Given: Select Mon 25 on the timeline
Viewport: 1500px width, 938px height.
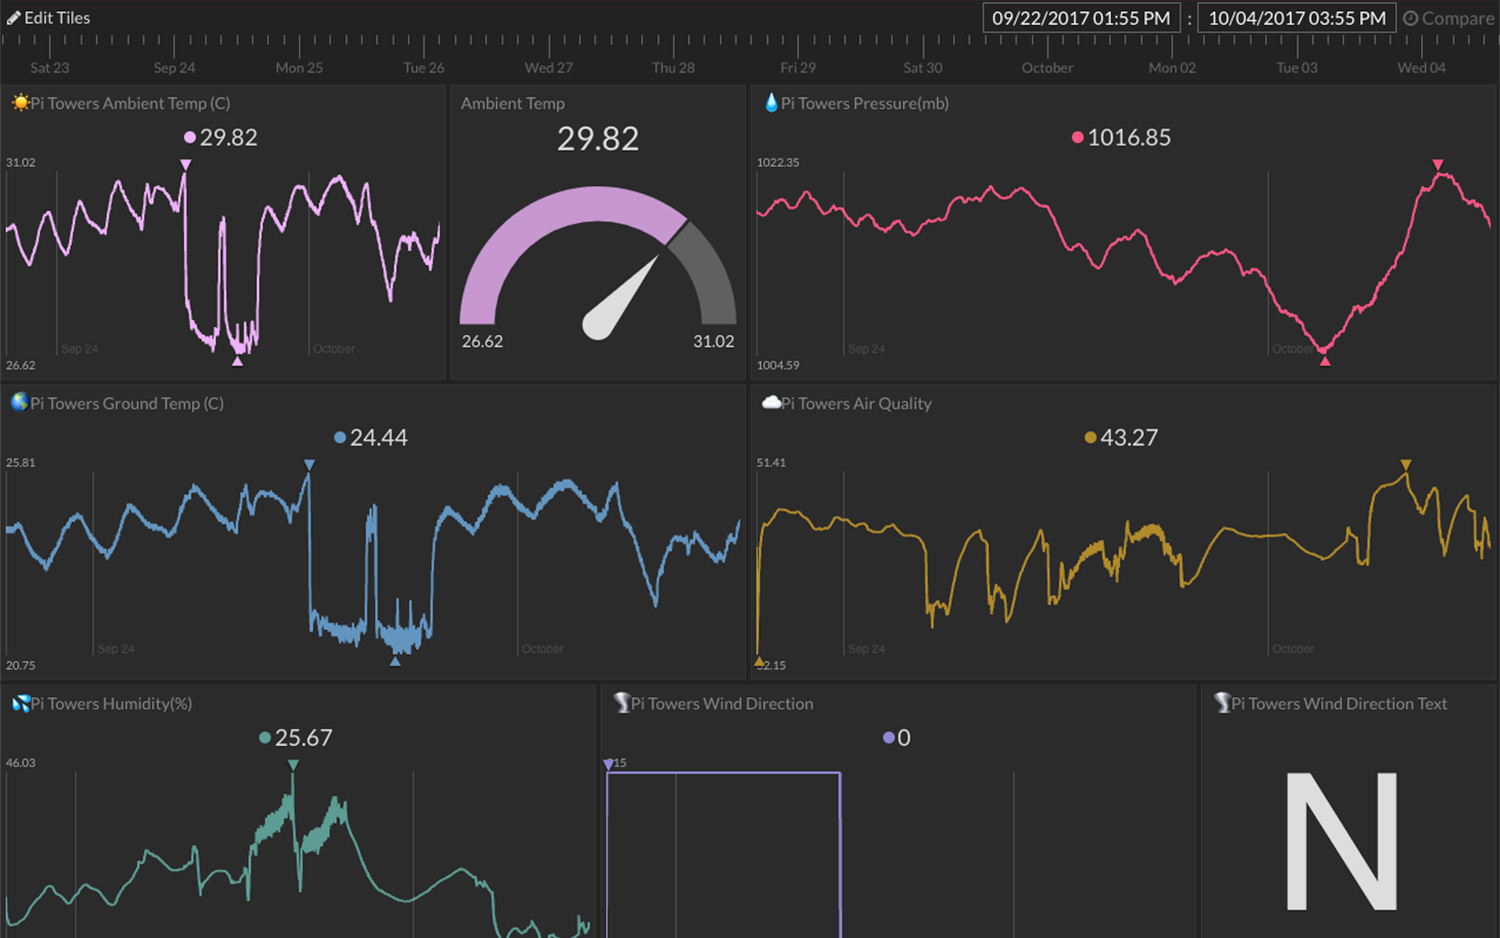Looking at the screenshot, I should point(299,68).
